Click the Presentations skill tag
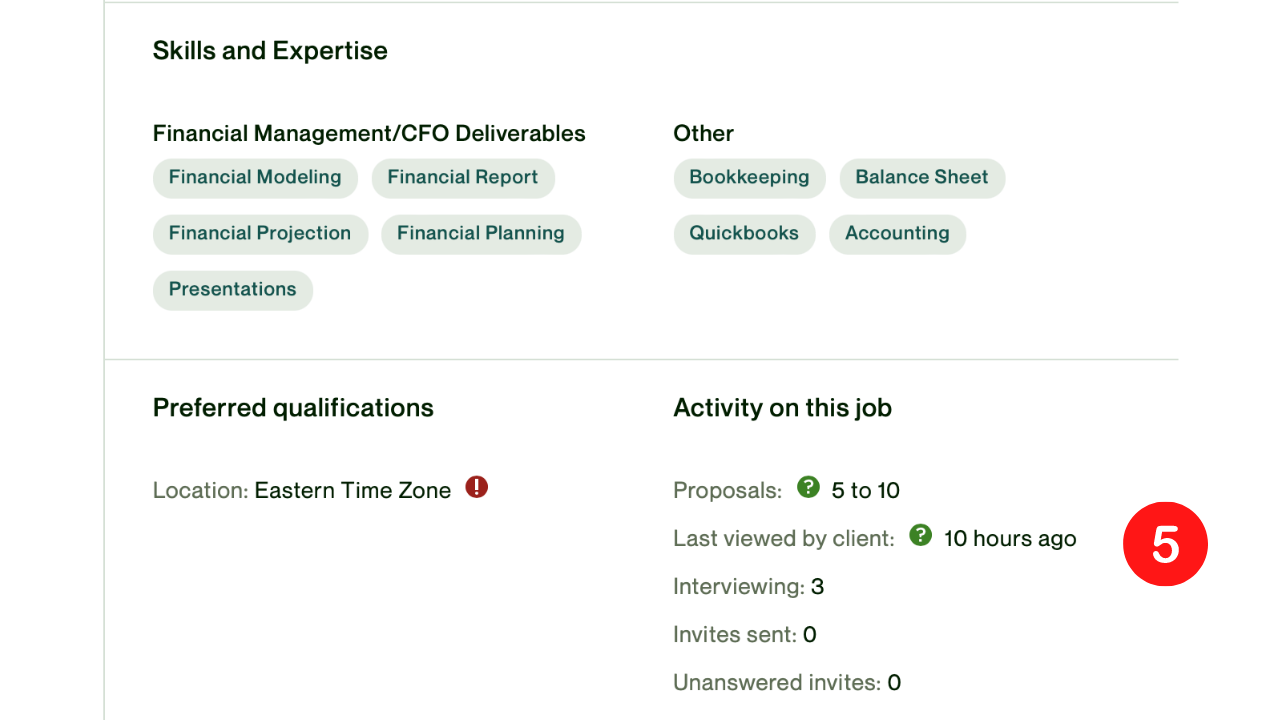This screenshot has height=720, width=1280. tap(233, 290)
